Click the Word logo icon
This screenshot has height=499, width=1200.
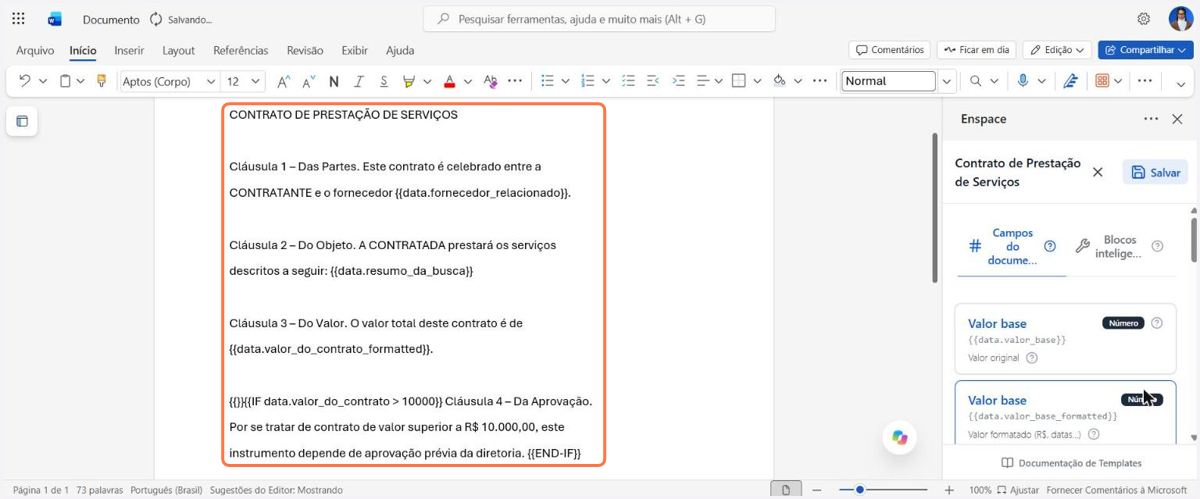(55, 19)
